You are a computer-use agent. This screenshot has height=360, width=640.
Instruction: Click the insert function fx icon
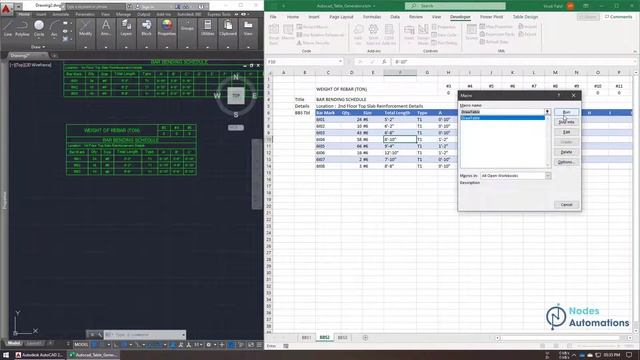(384, 62)
